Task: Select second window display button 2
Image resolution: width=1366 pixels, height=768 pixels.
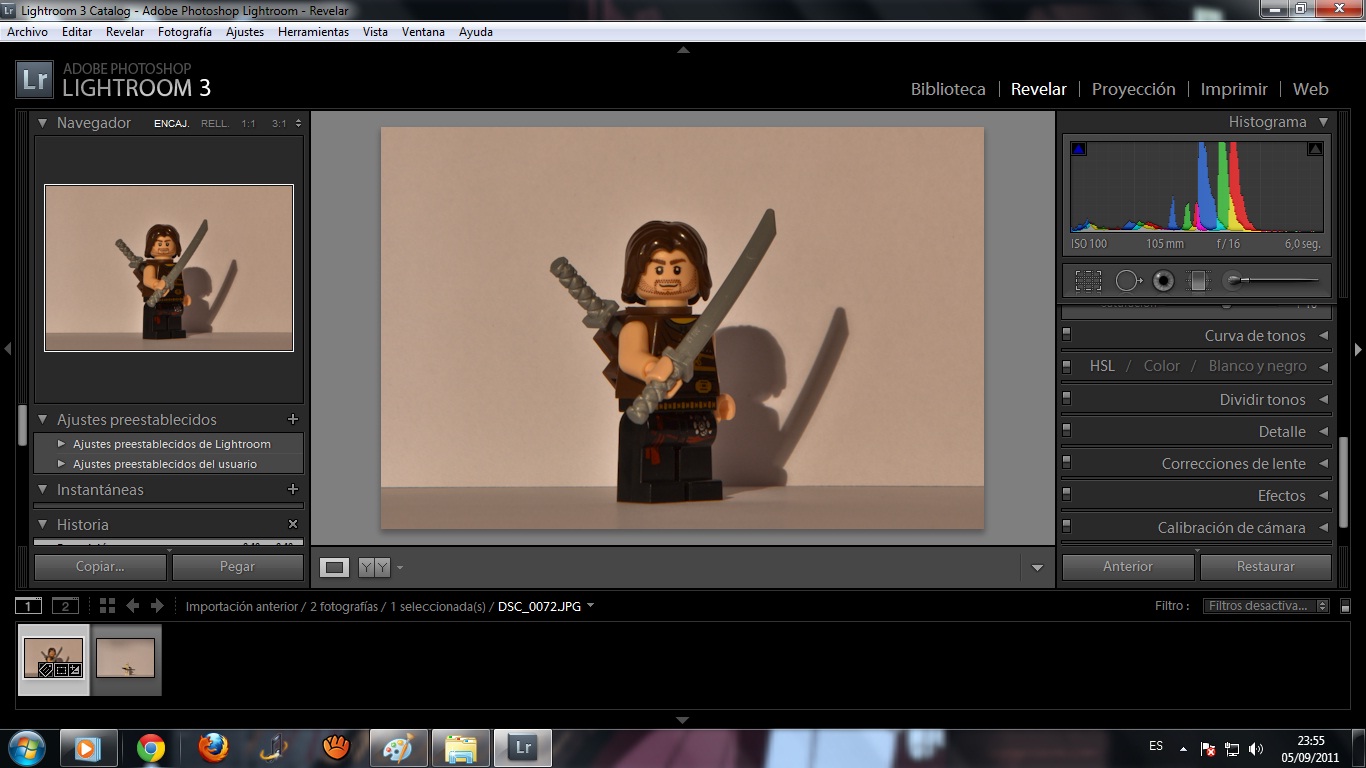Action: [x=65, y=606]
